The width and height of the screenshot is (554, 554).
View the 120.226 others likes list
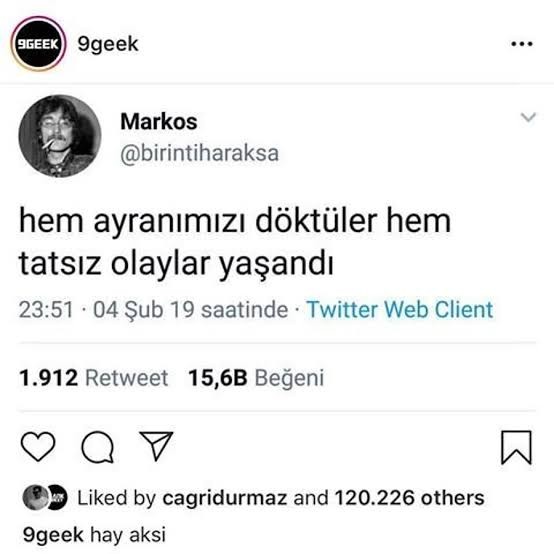click(409, 498)
